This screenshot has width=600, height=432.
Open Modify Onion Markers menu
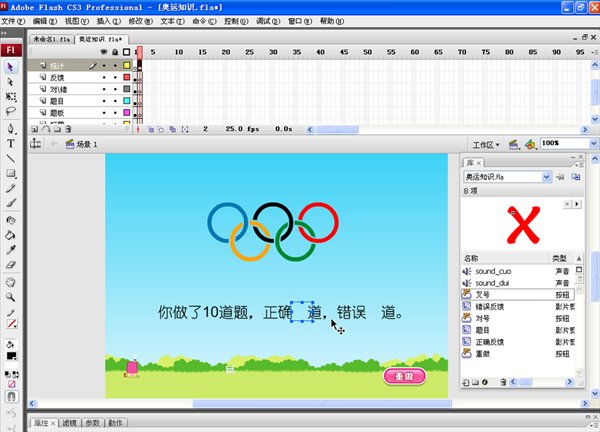185,129
